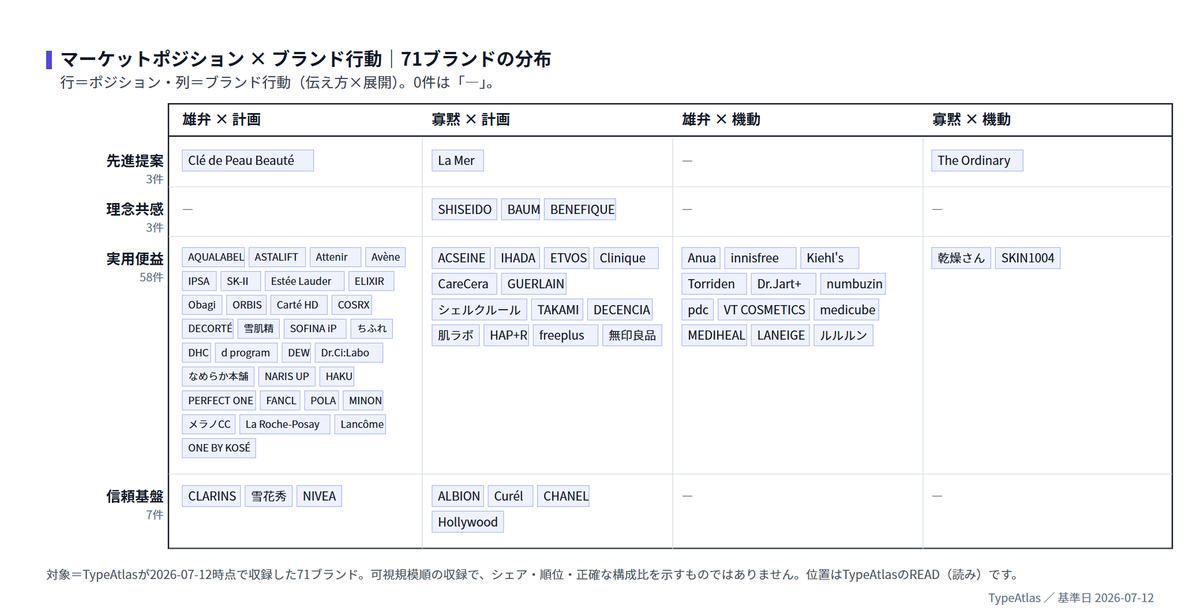Viewport: 1200px width, 609px height.
Task: Click the SKIN1004 chip
Action: 1028,257
